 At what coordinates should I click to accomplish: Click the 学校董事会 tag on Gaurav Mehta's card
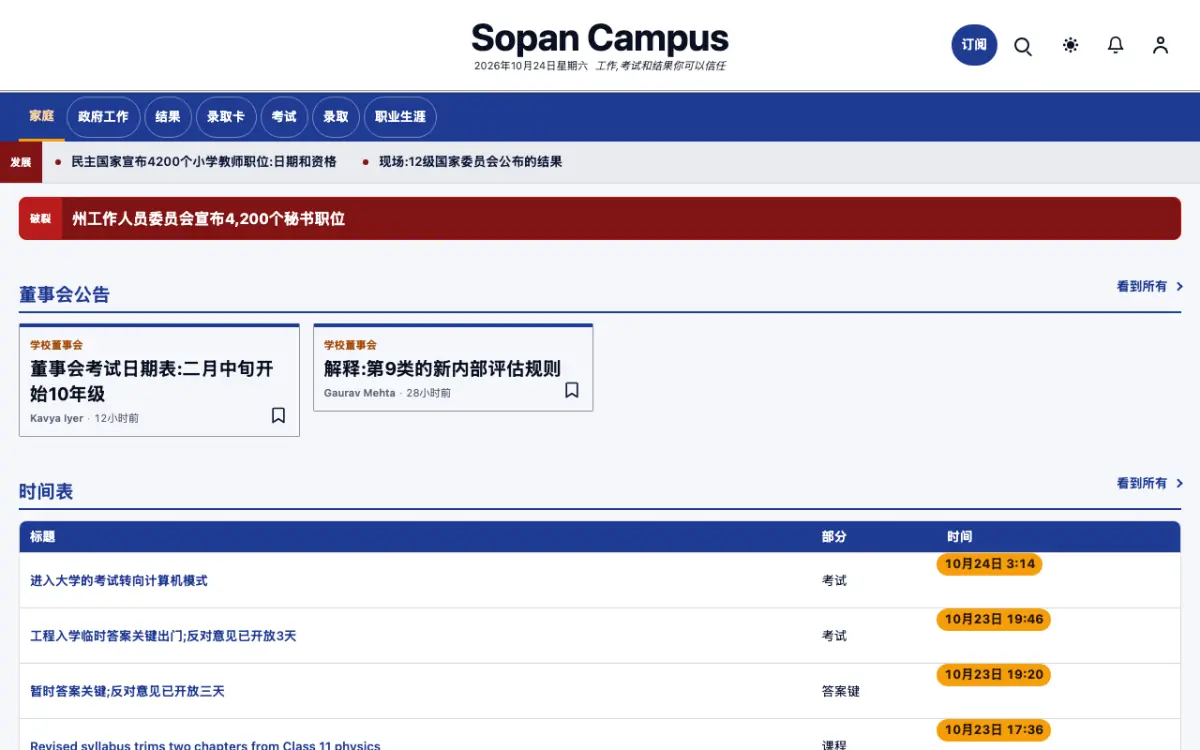coord(350,345)
